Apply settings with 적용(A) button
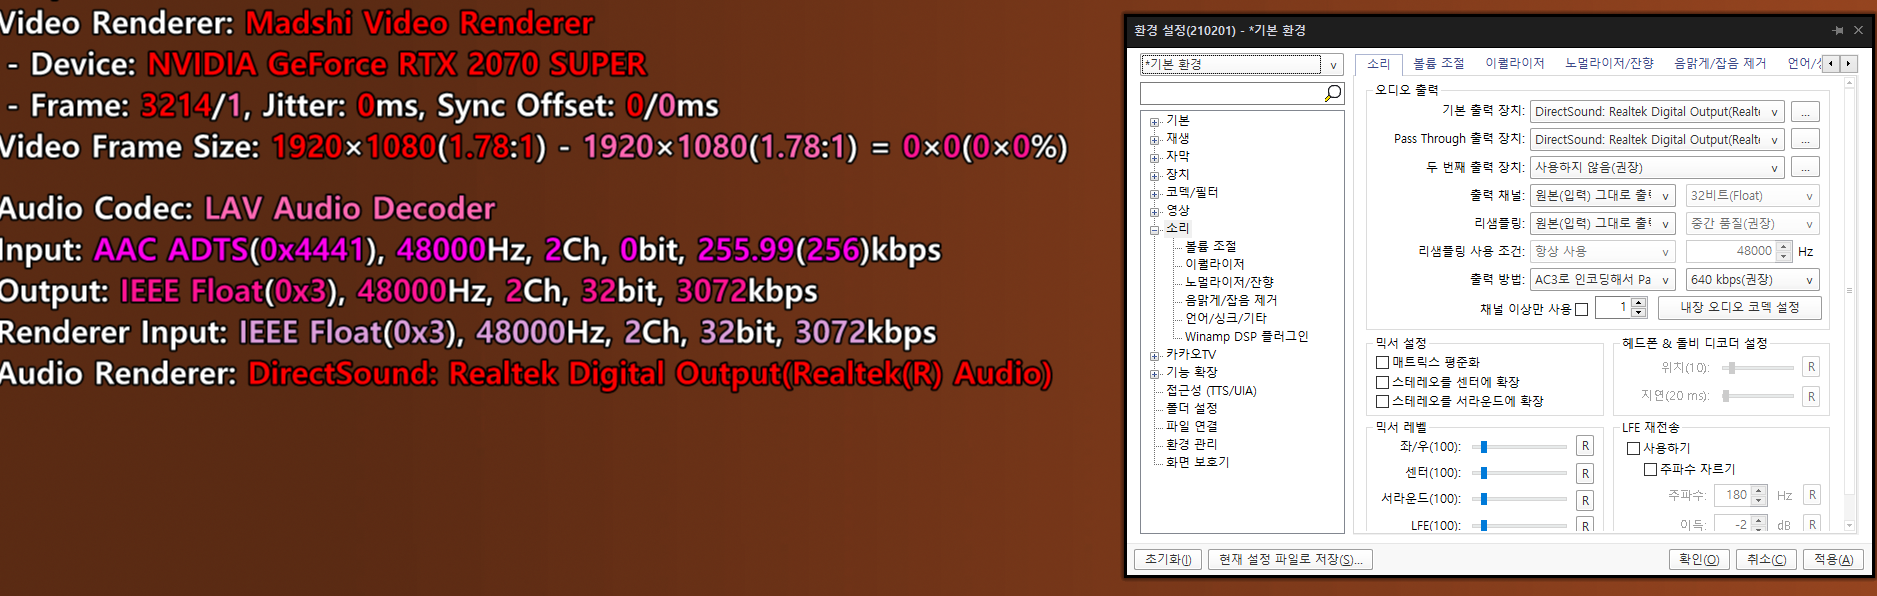 click(x=1833, y=559)
